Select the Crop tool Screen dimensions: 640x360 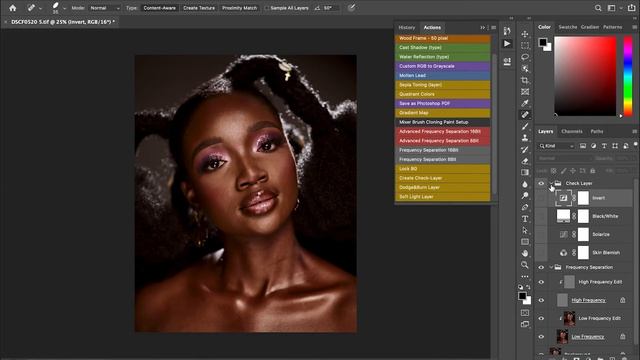click(x=525, y=80)
